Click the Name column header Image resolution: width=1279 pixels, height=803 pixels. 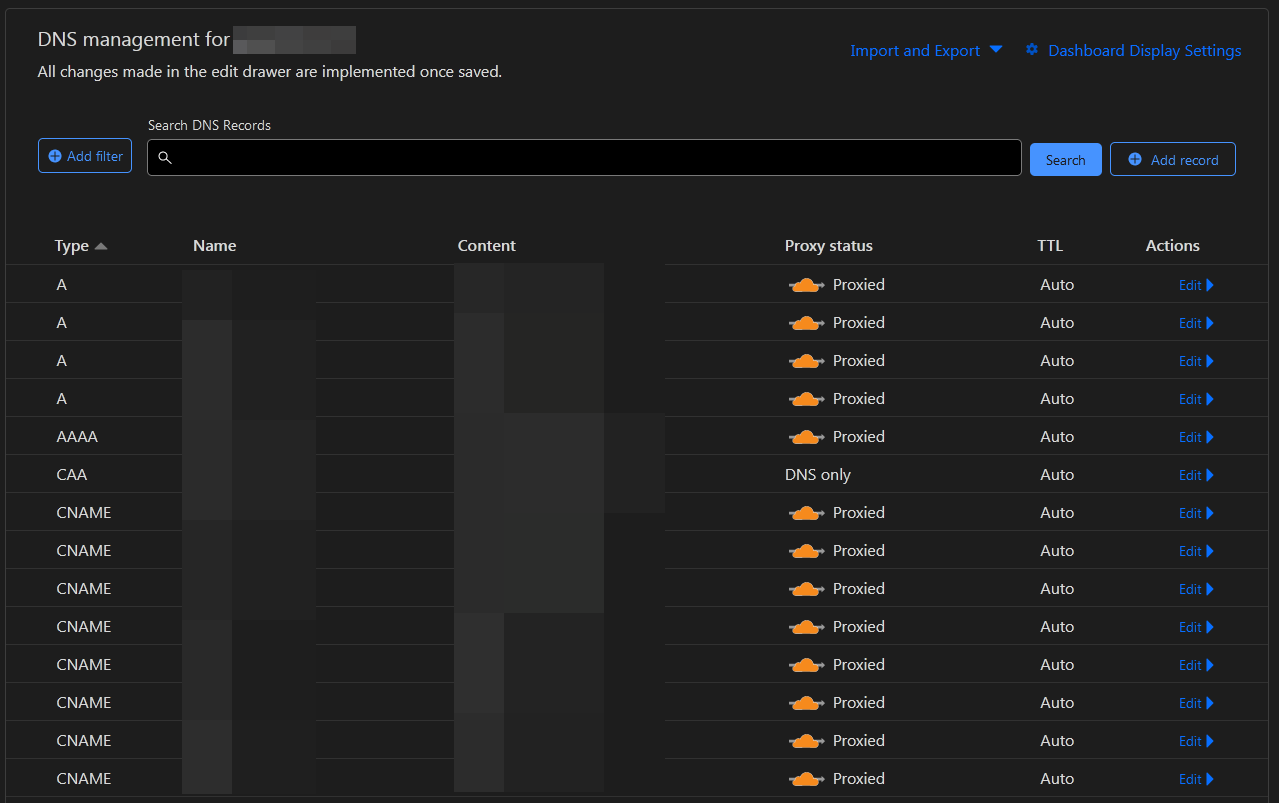215,246
